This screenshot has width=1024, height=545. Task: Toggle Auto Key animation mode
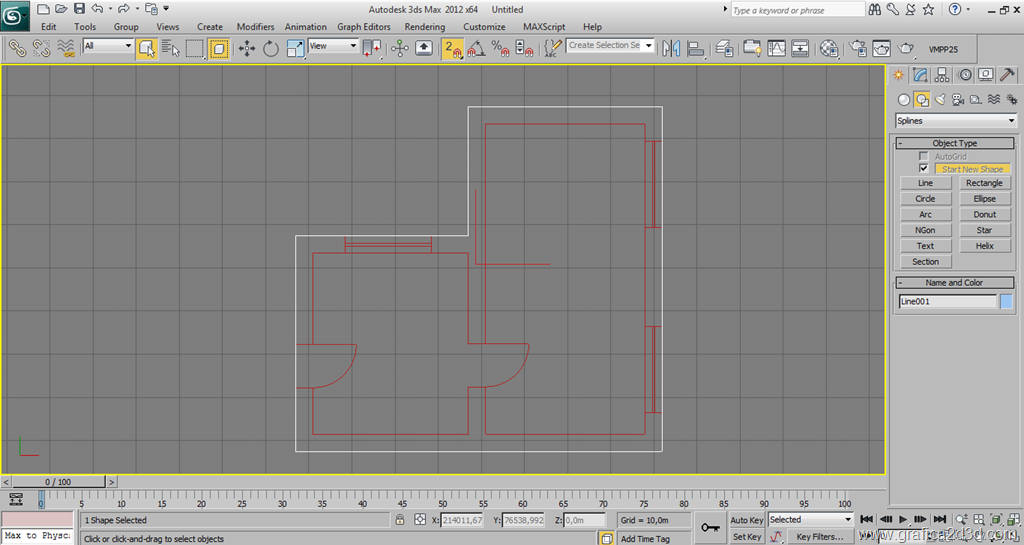click(x=746, y=520)
